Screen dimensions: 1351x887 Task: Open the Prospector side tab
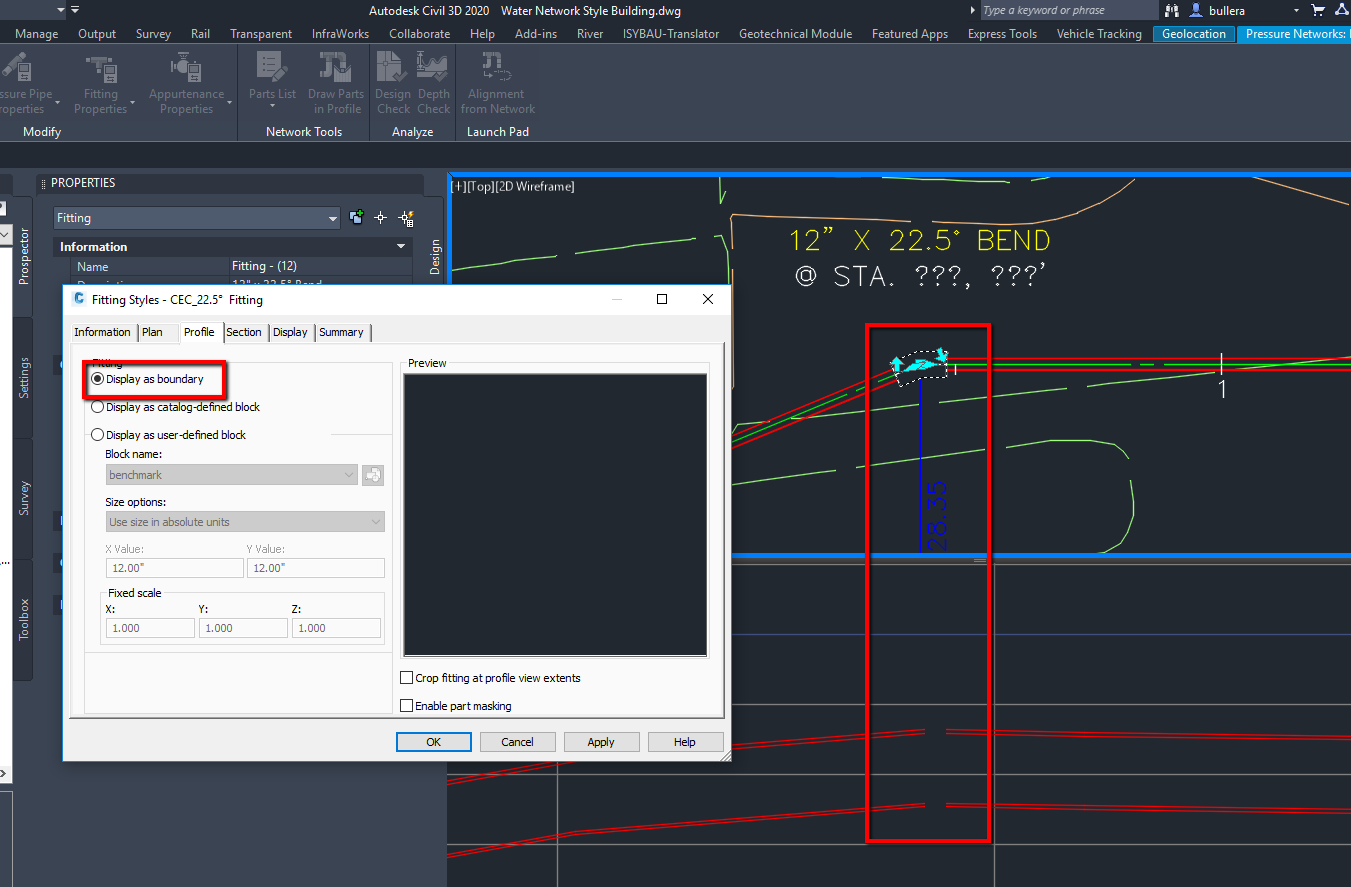point(24,256)
